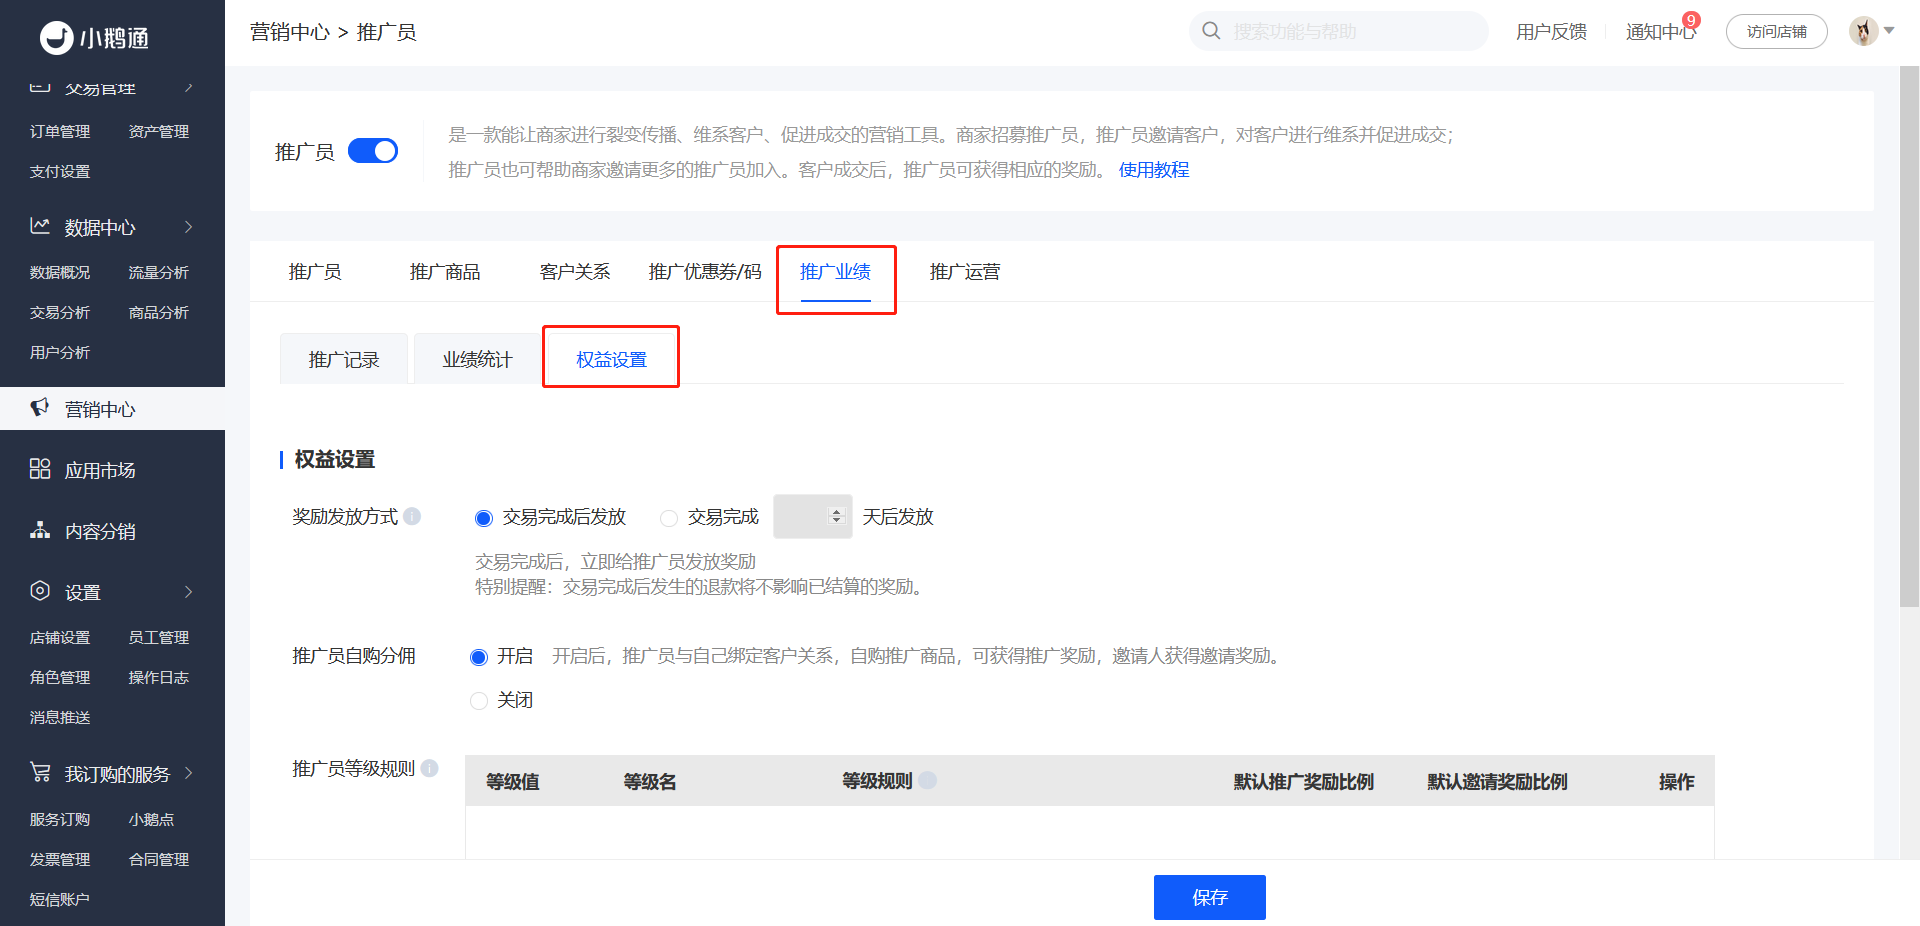Image resolution: width=1920 pixels, height=926 pixels.
Task: Select 交易完成 N 天后发放 radio button
Action: (x=669, y=518)
